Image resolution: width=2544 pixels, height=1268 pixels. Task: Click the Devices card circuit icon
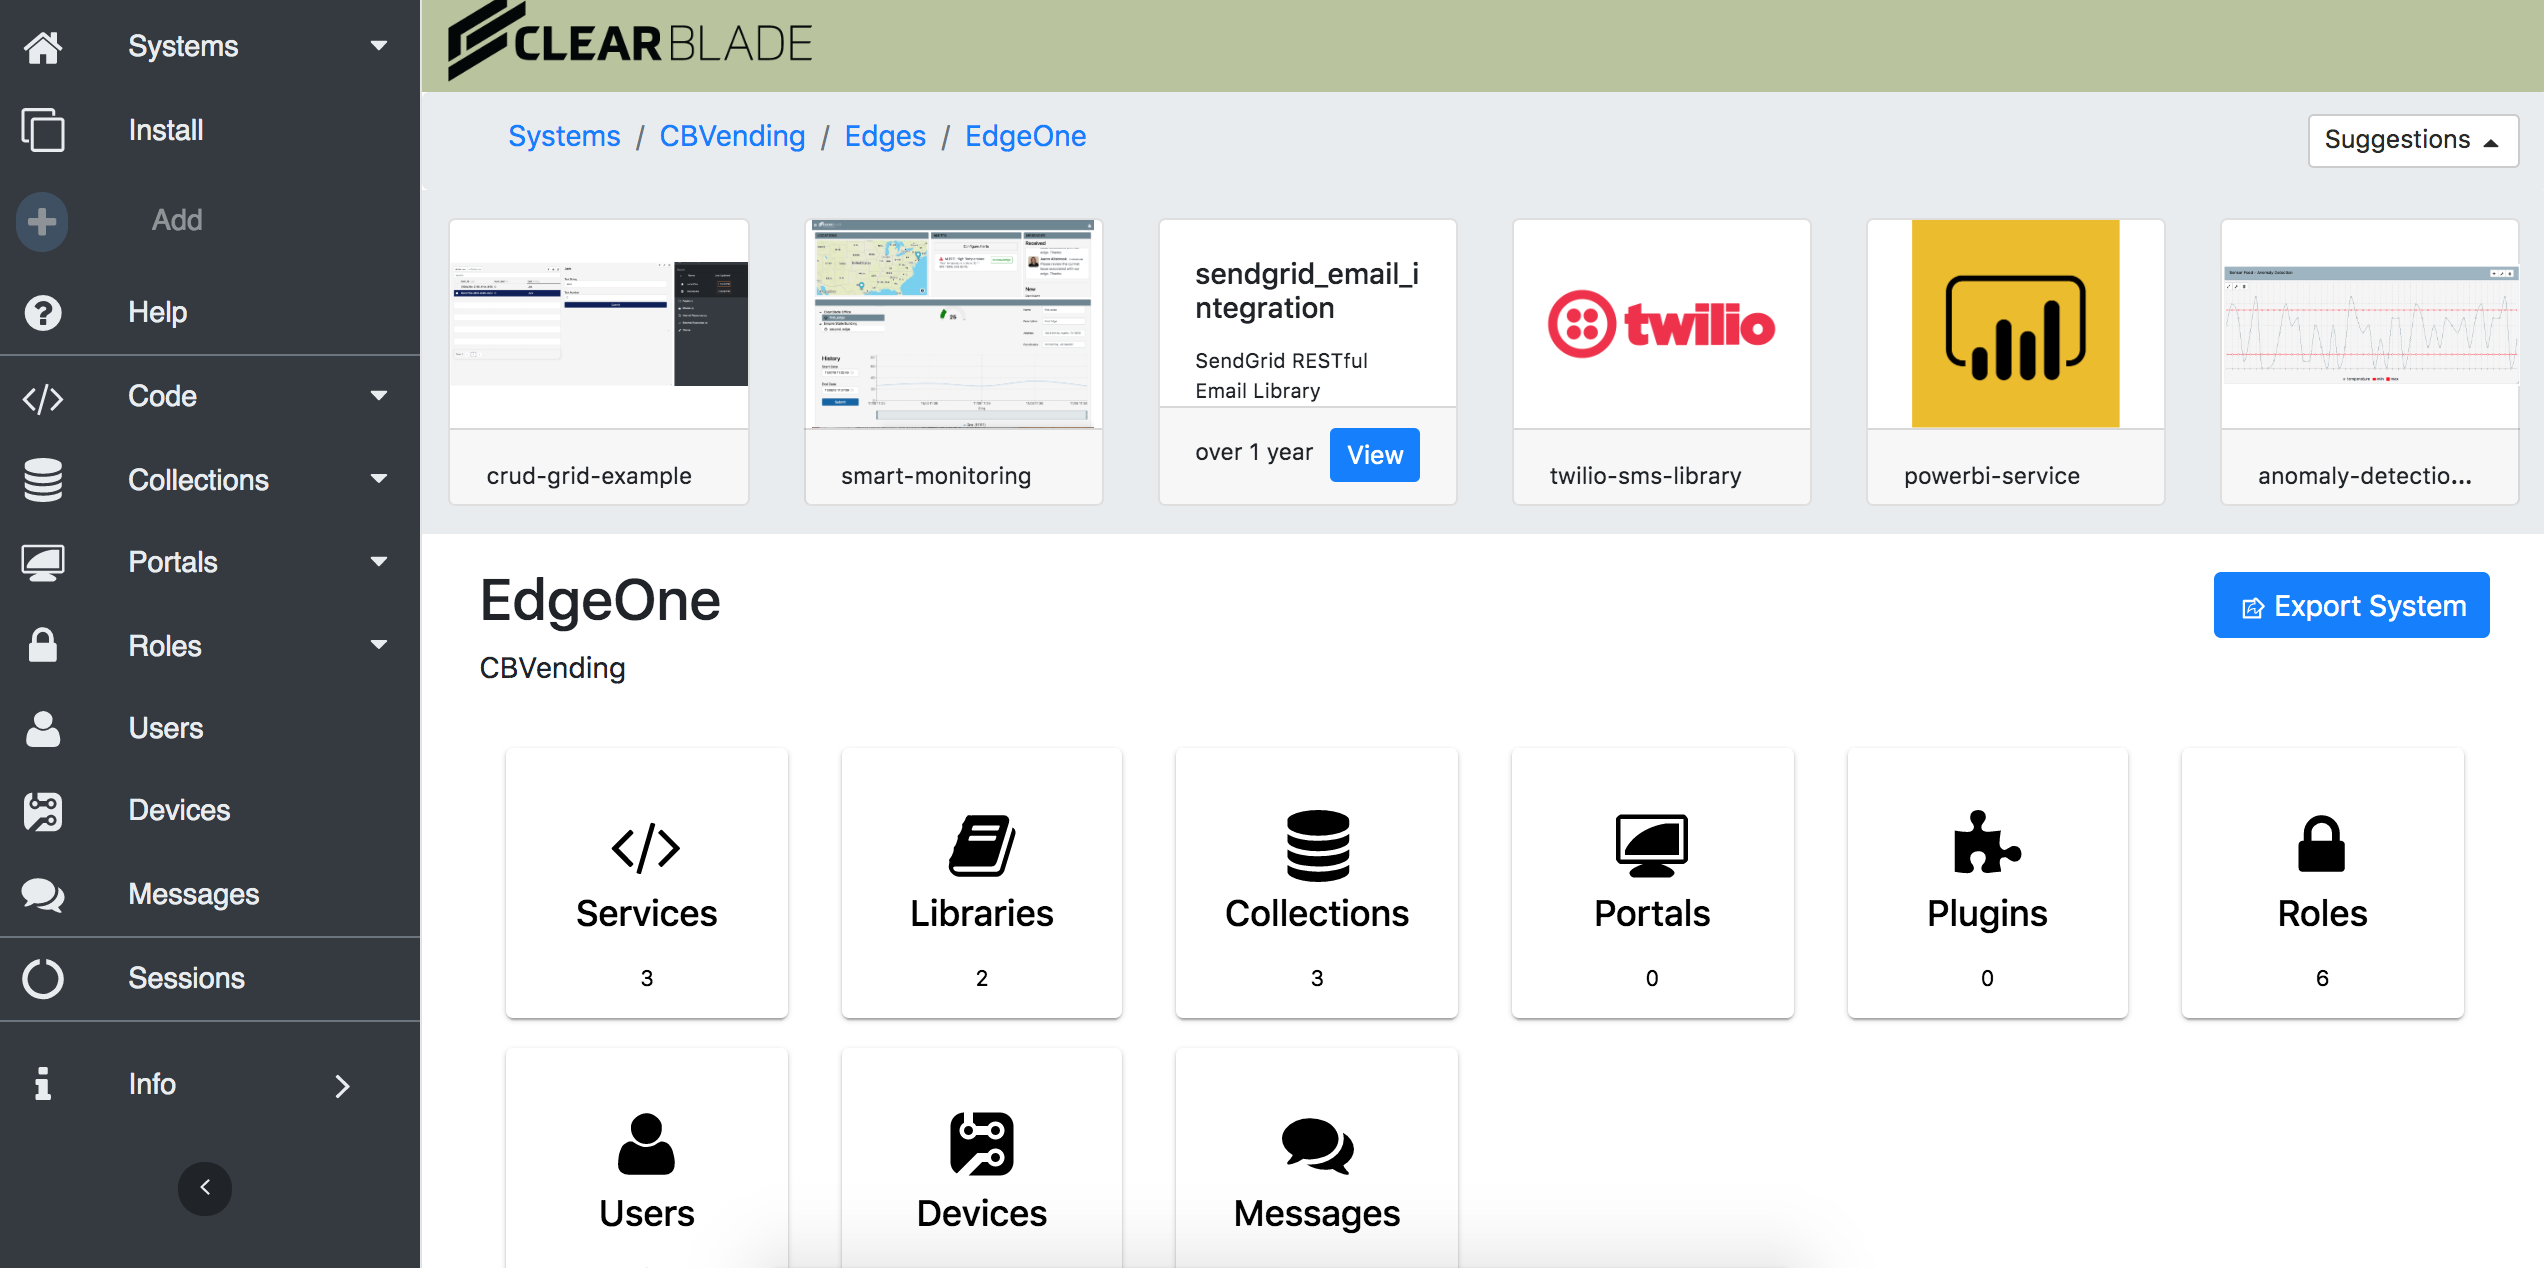[x=981, y=1143]
